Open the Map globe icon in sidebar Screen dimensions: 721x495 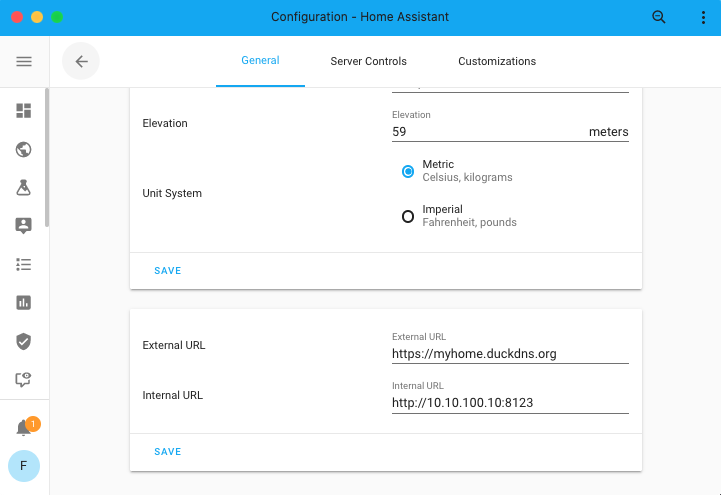[23, 149]
